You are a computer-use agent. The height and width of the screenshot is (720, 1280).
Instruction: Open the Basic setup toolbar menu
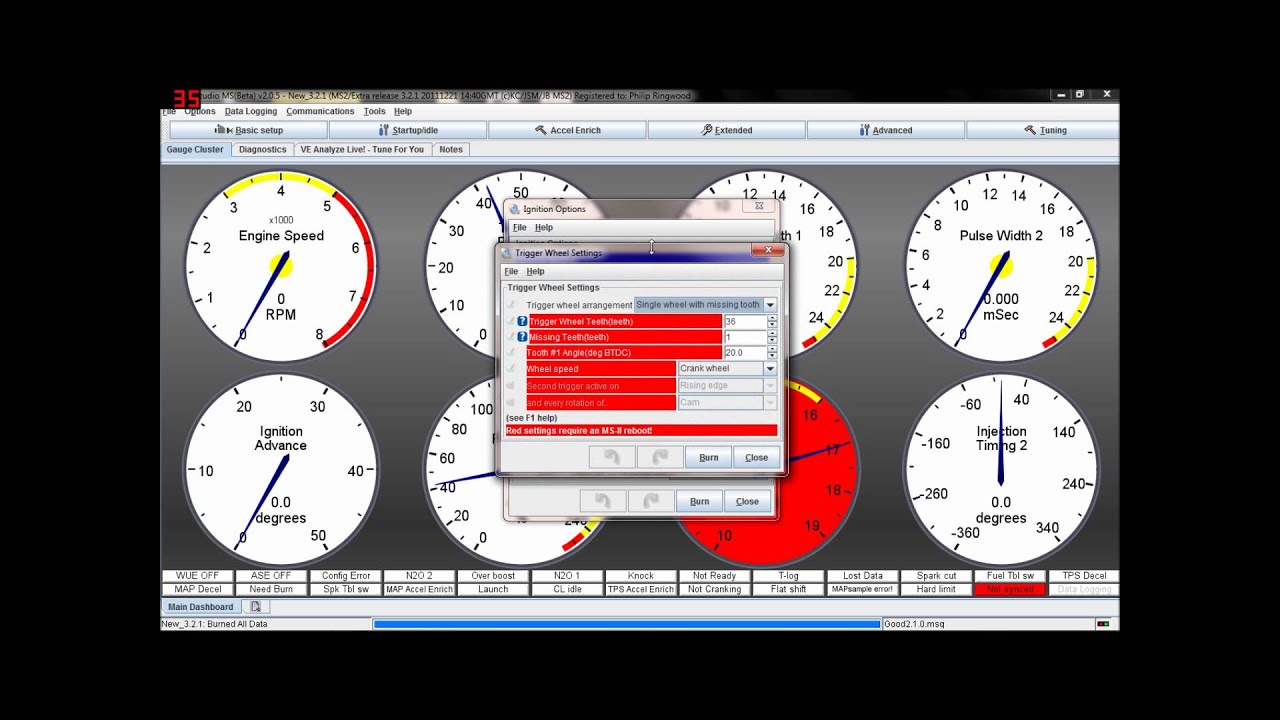[249, 130]
